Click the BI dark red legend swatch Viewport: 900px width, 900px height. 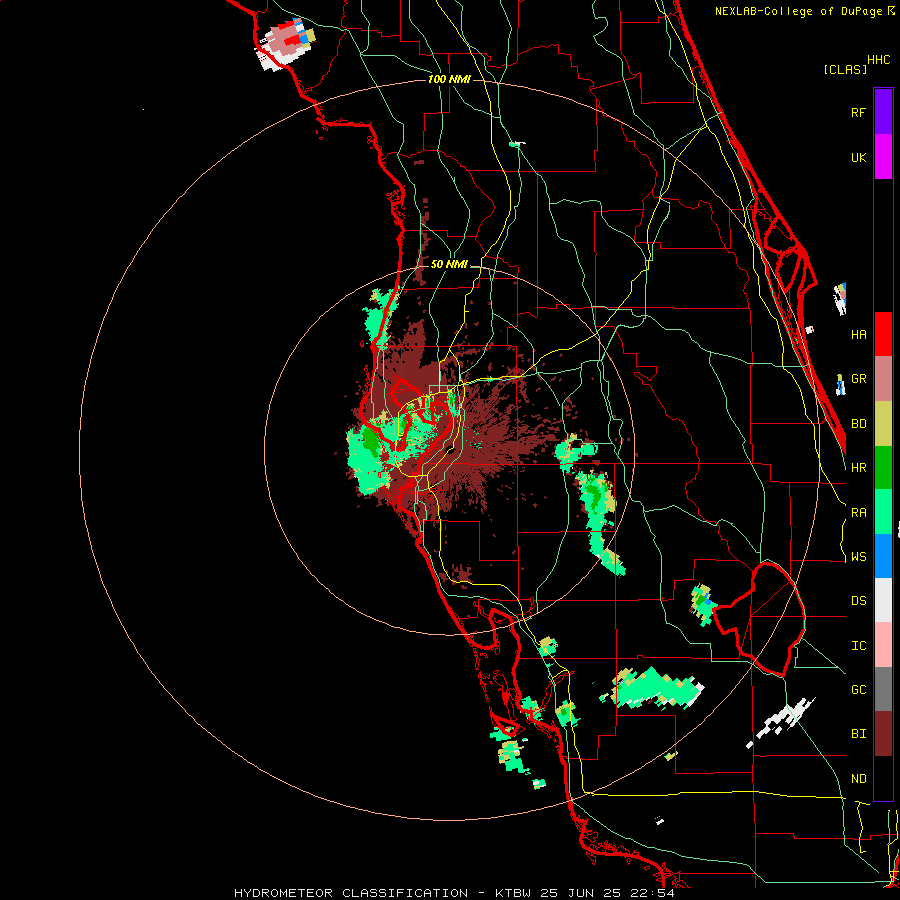(883, 734)
